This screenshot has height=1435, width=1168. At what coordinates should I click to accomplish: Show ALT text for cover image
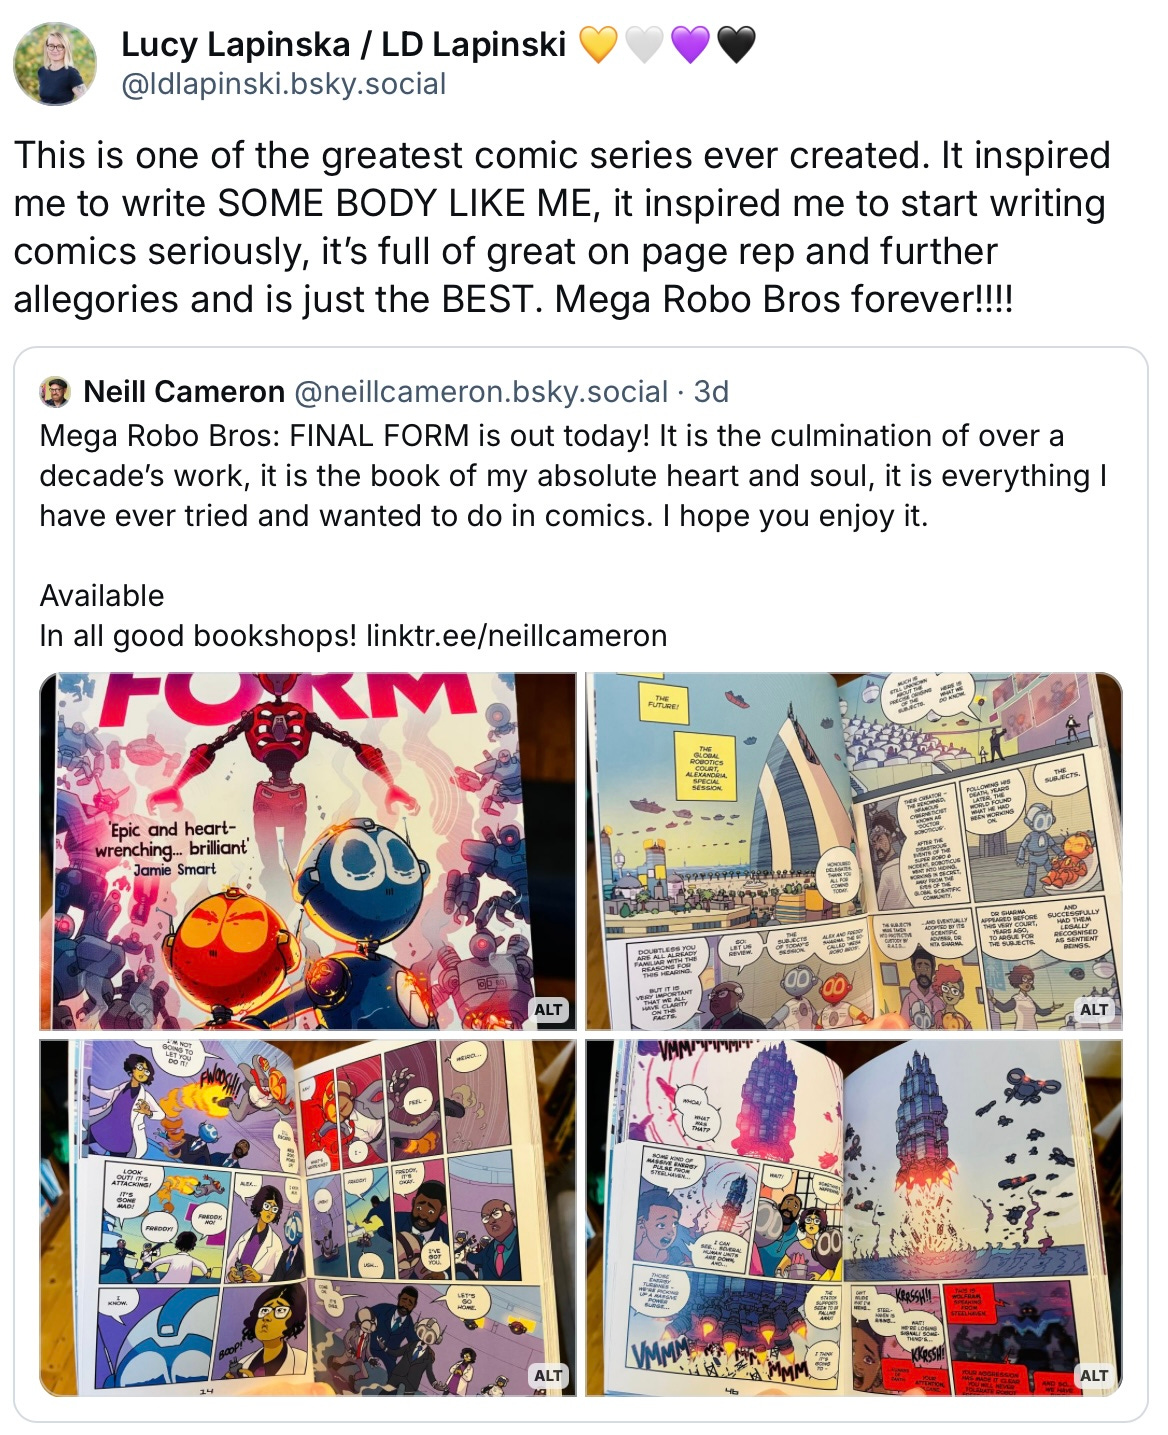[x=548, y=1009]
